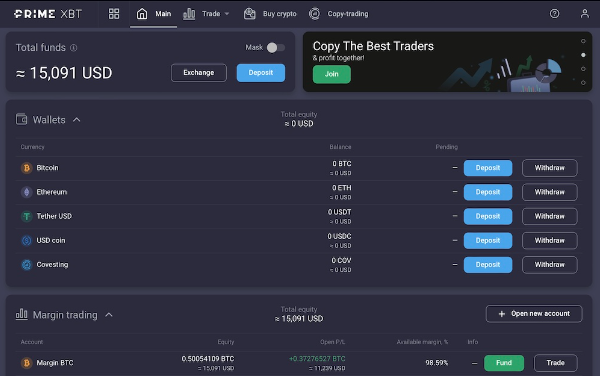Go to the Buy crypto tab
Image resolution: width=600 pixels, height=376 pixels.
tap(270, 14)
